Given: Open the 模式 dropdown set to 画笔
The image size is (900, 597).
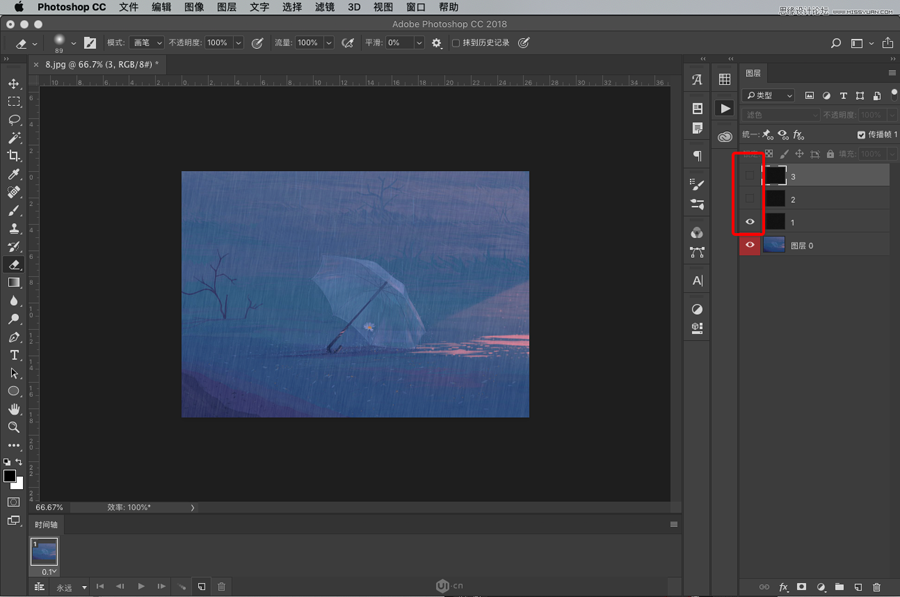Looking at the screenshot, I should coord(148,43).
